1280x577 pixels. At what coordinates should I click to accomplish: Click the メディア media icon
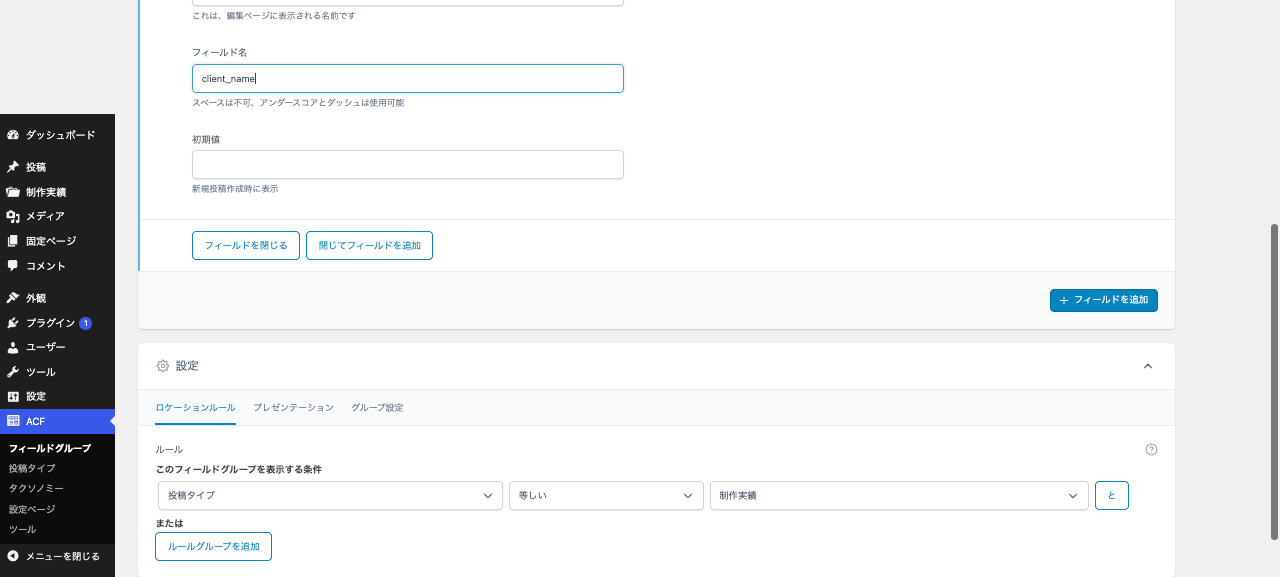point(13,216)
